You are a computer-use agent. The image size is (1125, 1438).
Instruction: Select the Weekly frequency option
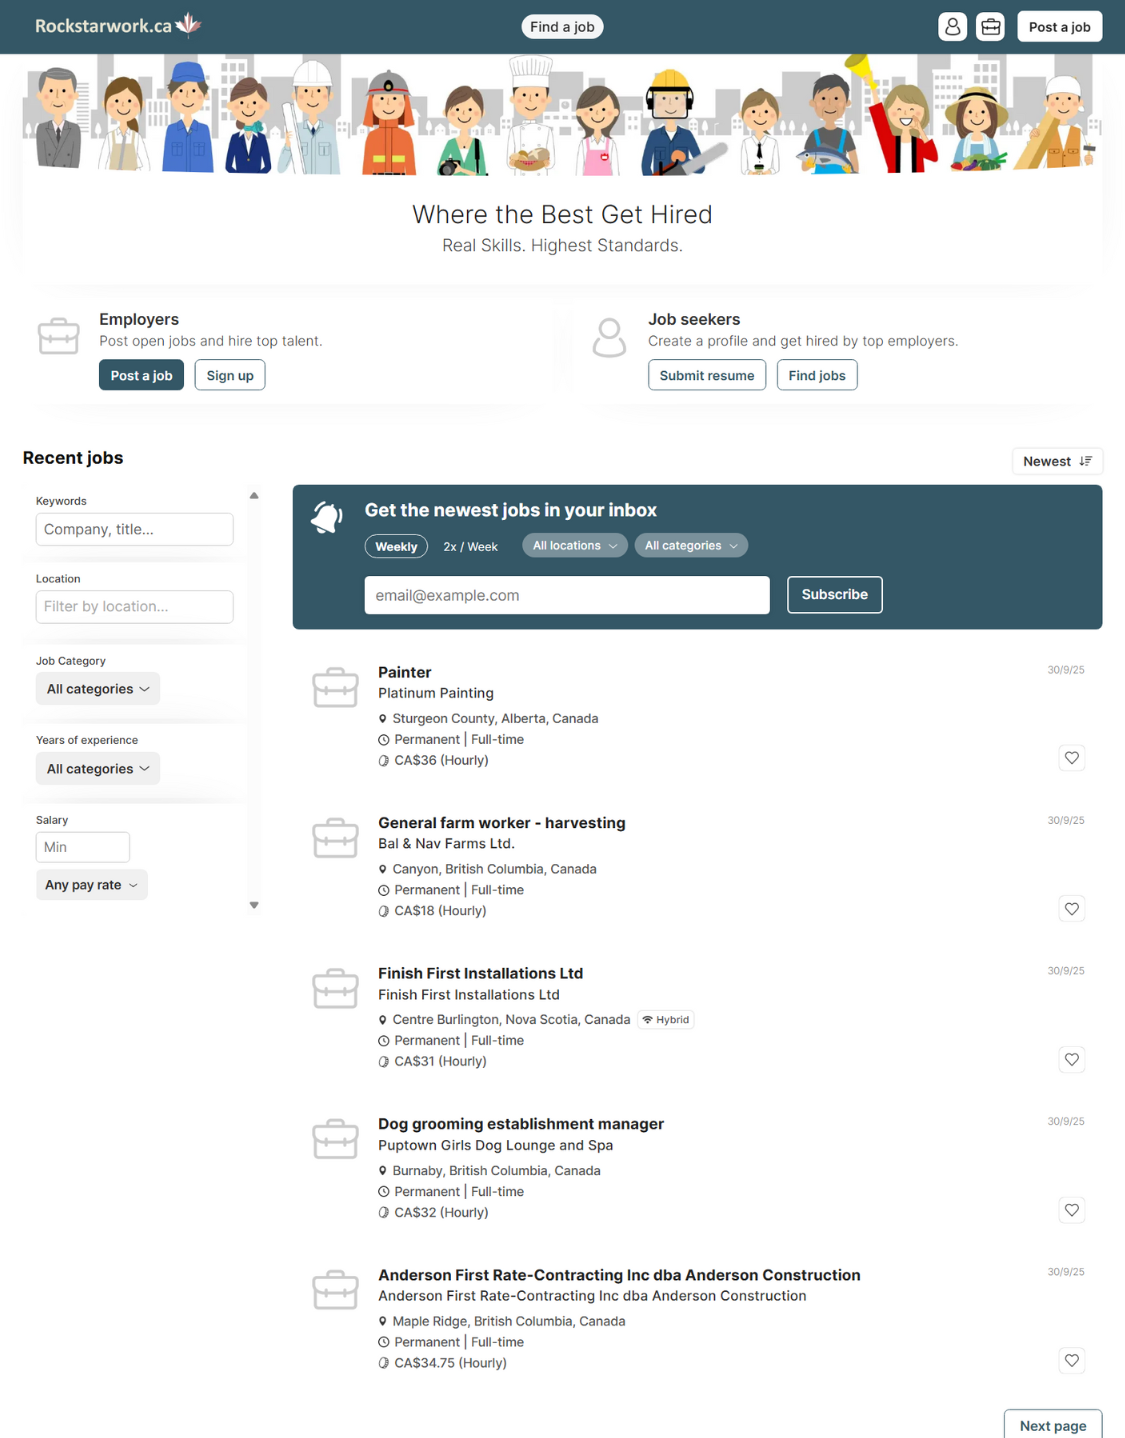(x=396, y=547)
